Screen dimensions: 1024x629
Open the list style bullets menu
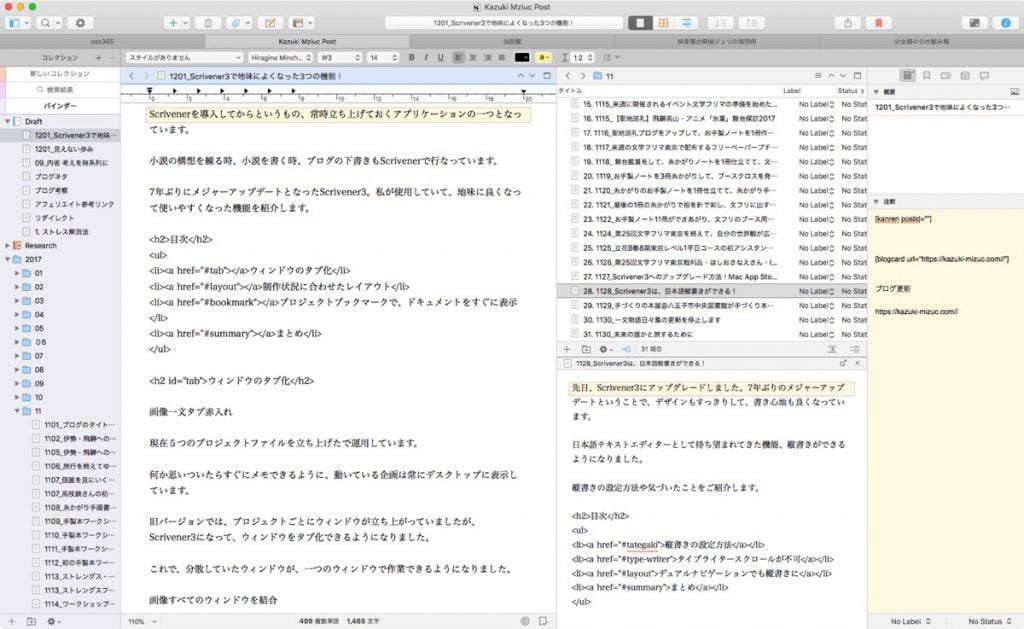point(611,57)
